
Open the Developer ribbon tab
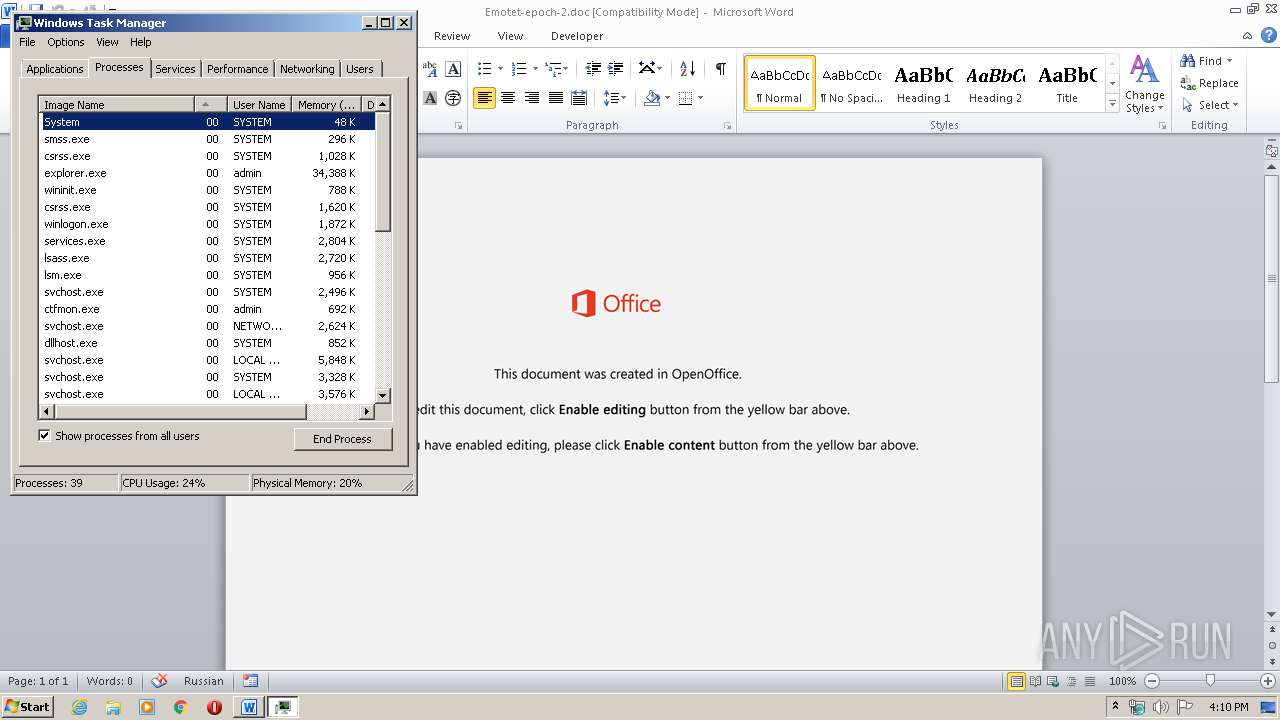pos(577,36)
